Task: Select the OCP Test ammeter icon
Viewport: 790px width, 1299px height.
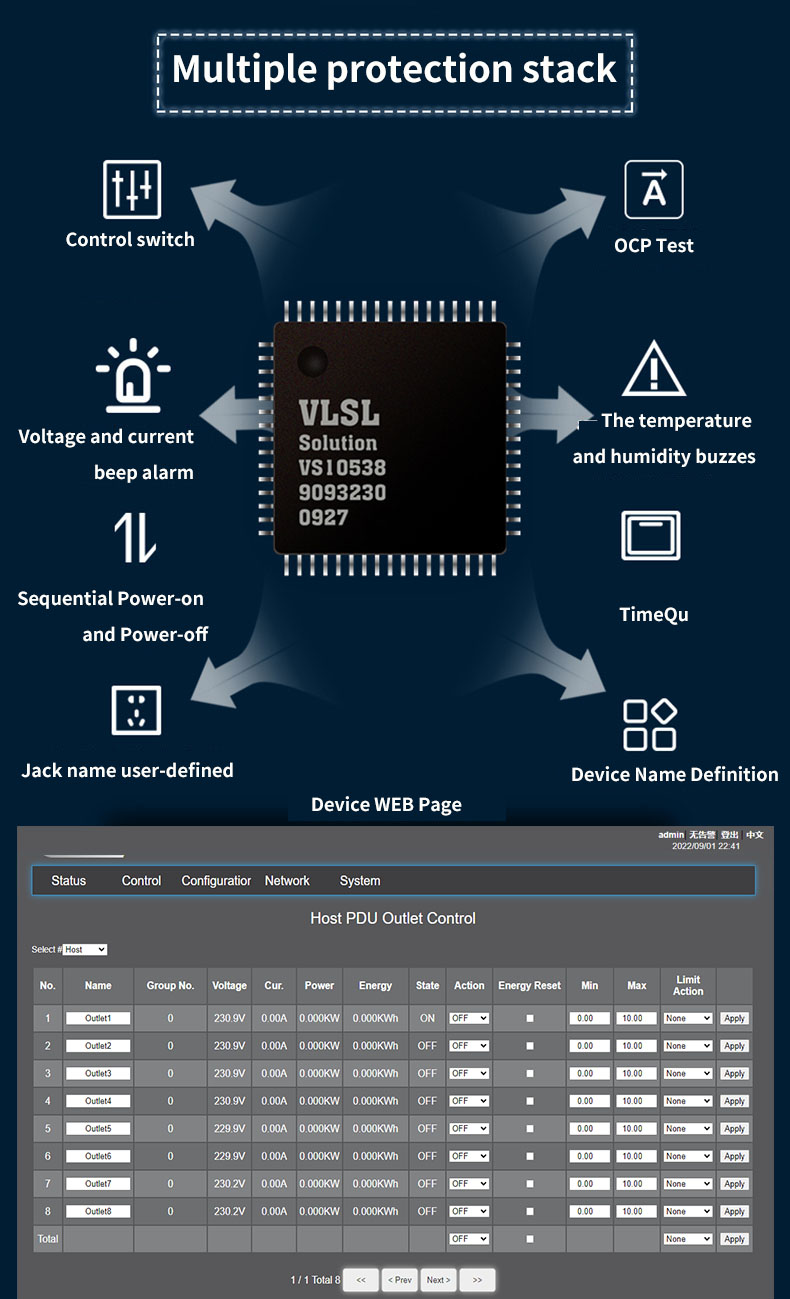Action: tap(654, 189)
